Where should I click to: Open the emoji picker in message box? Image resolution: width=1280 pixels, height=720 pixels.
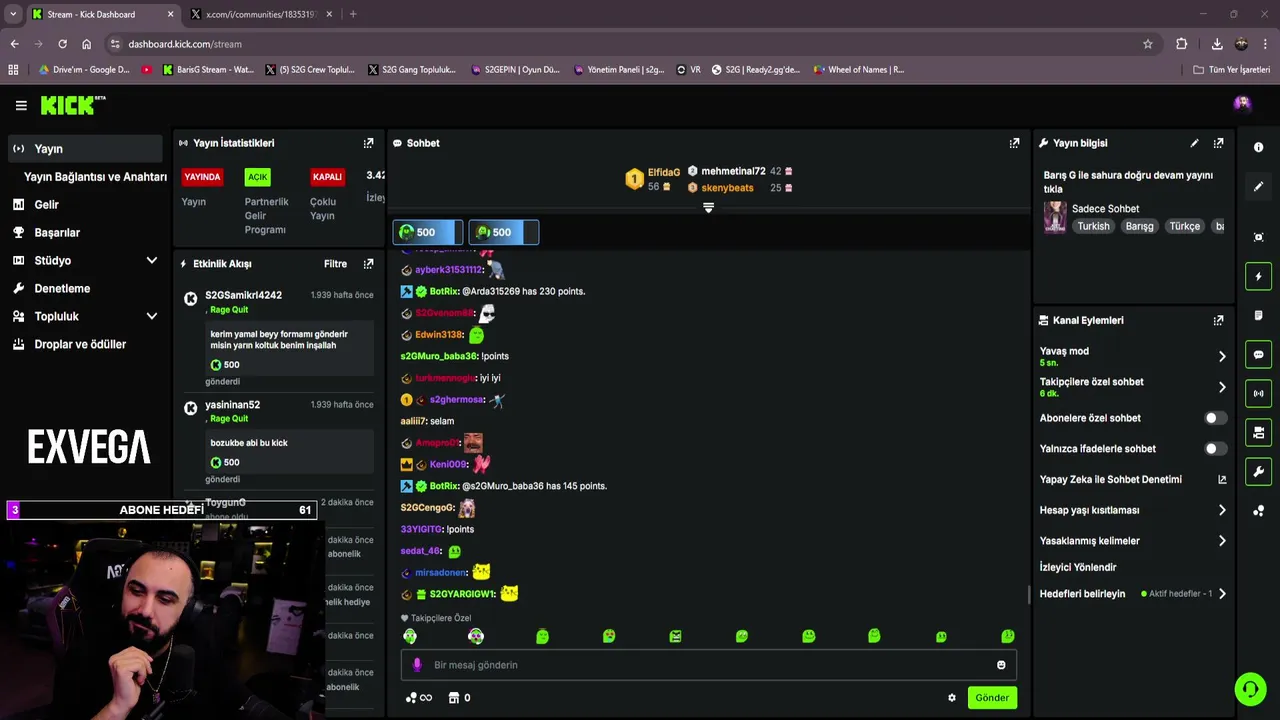point(1001,665)
